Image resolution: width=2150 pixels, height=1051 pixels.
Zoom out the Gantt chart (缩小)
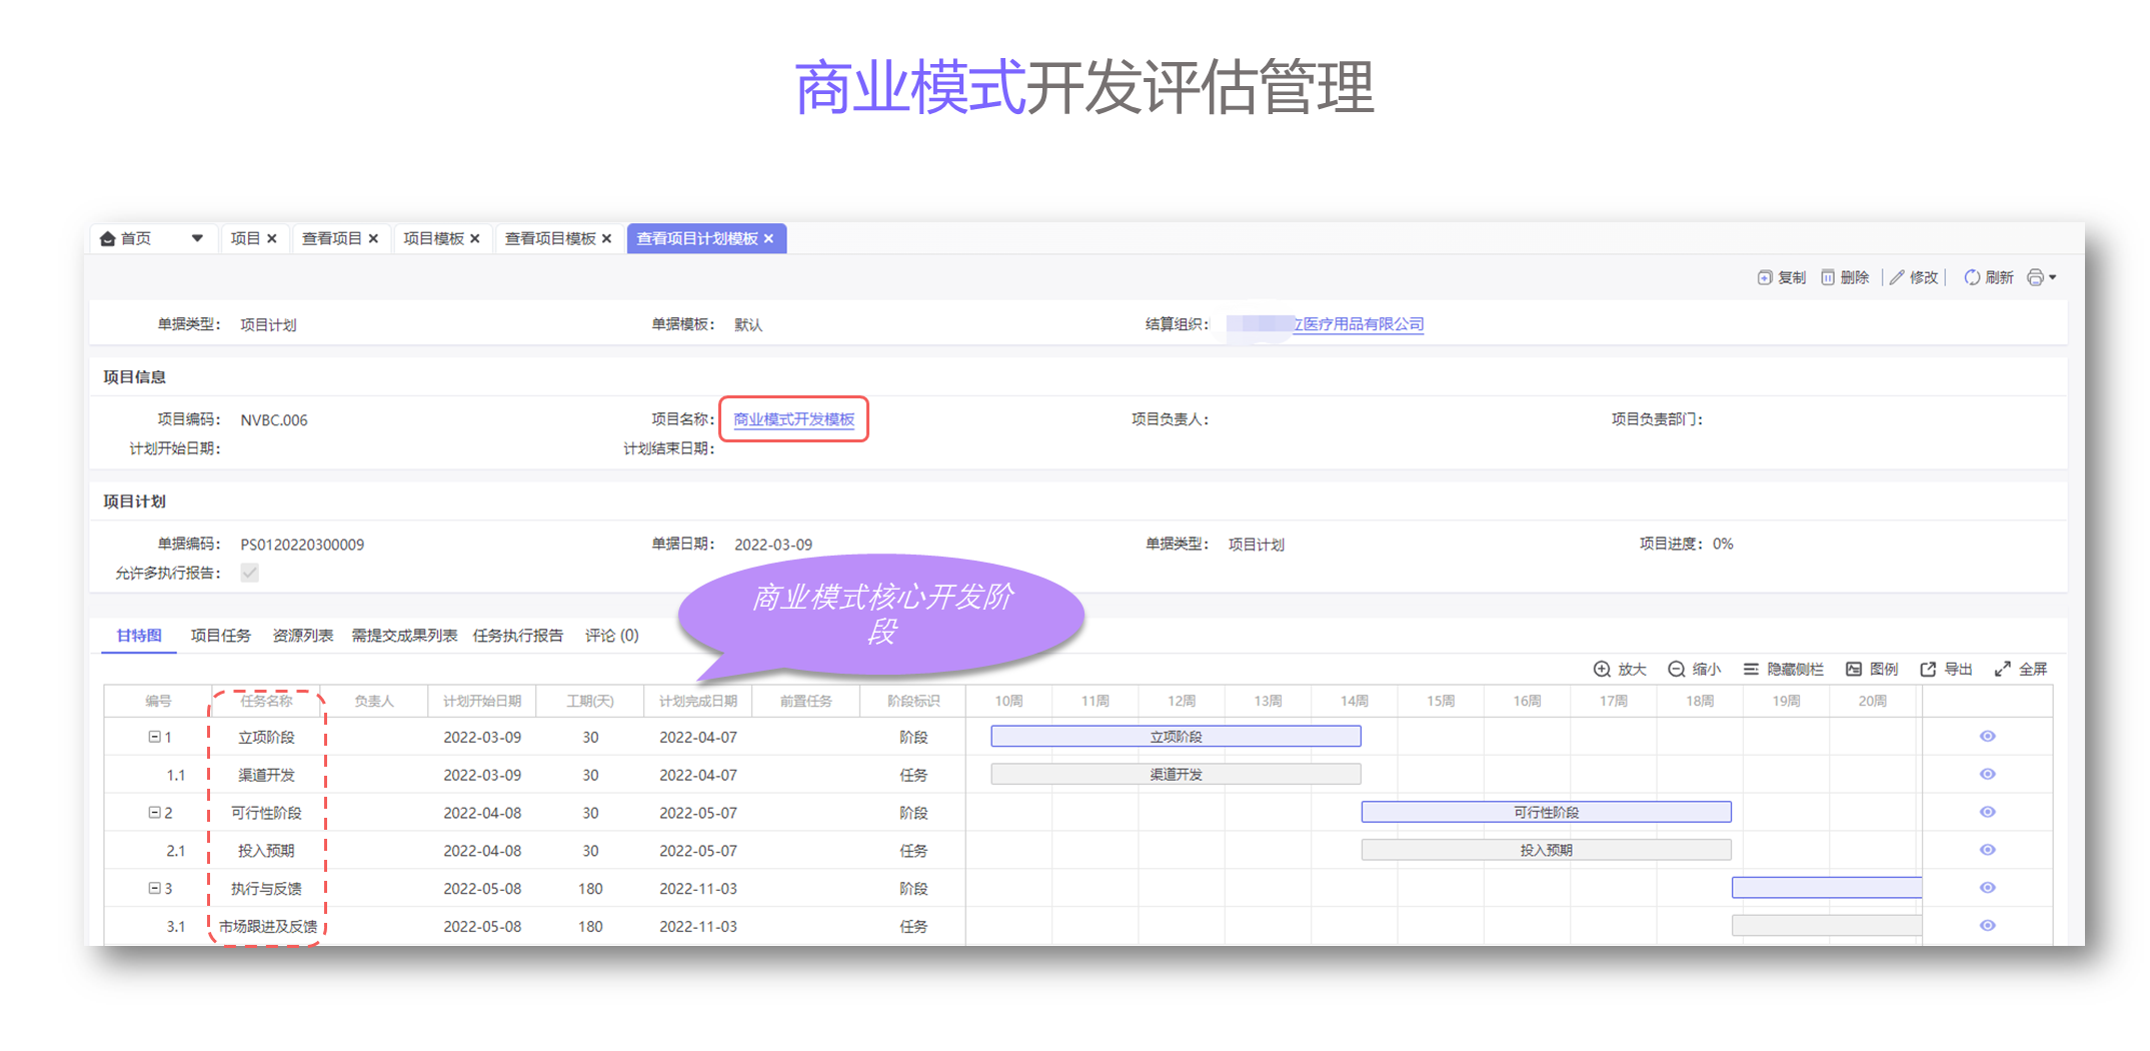(x=1677, y=669)
